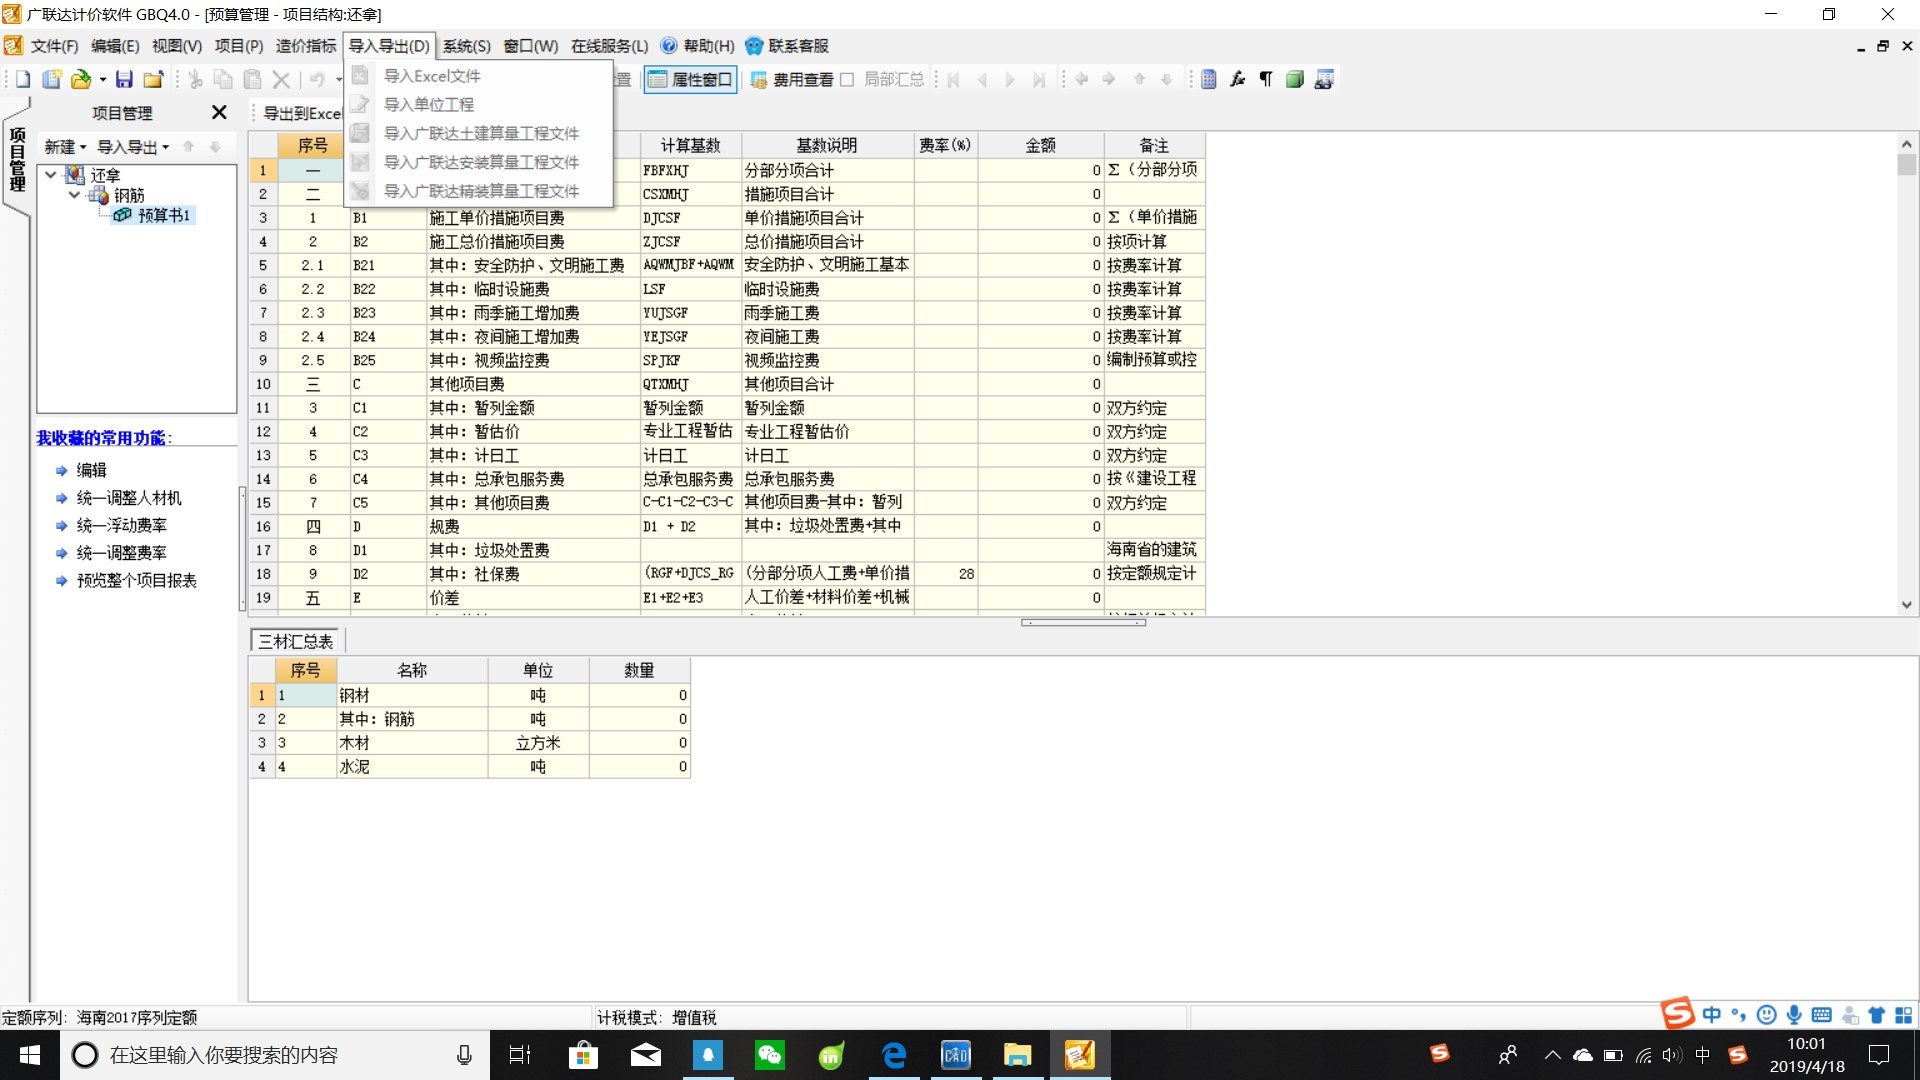
Task: Click the horizontal splitter handle below table
Action: pyautogui.click(x=1083, y=623)
